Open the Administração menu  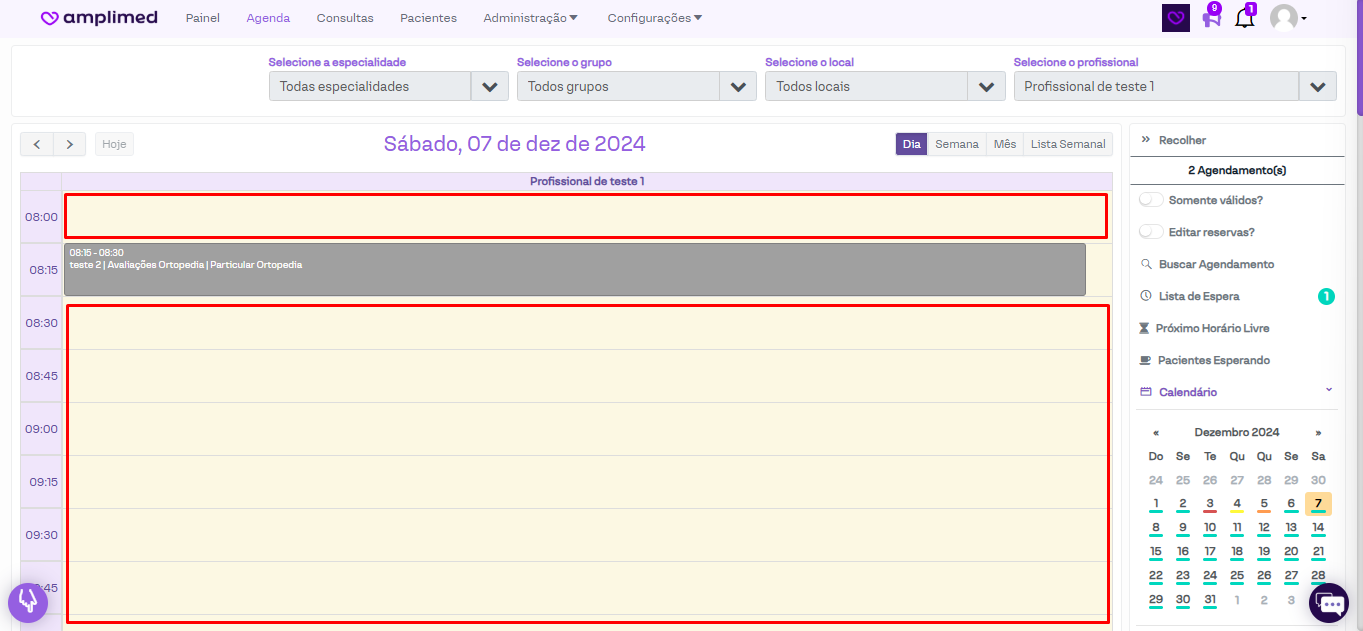tap(530, 18)
